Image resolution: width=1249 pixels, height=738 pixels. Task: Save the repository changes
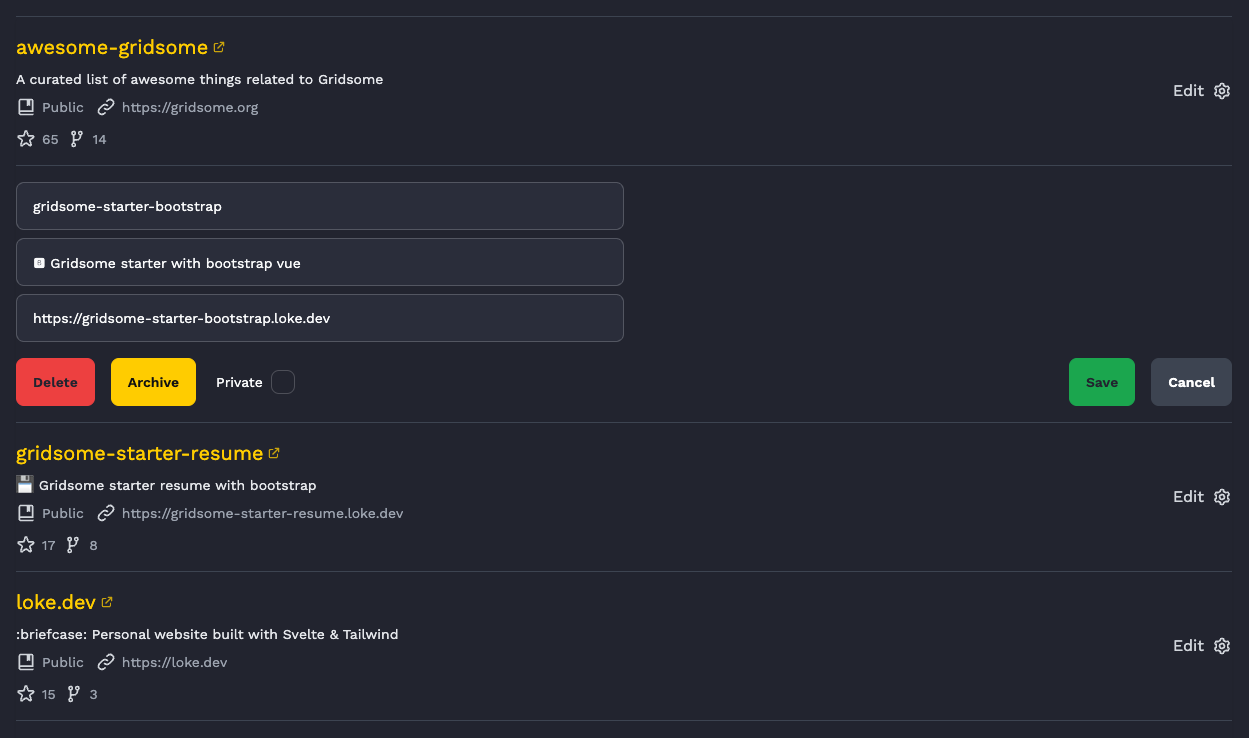pyautogui.click(x=1102, y=382)
